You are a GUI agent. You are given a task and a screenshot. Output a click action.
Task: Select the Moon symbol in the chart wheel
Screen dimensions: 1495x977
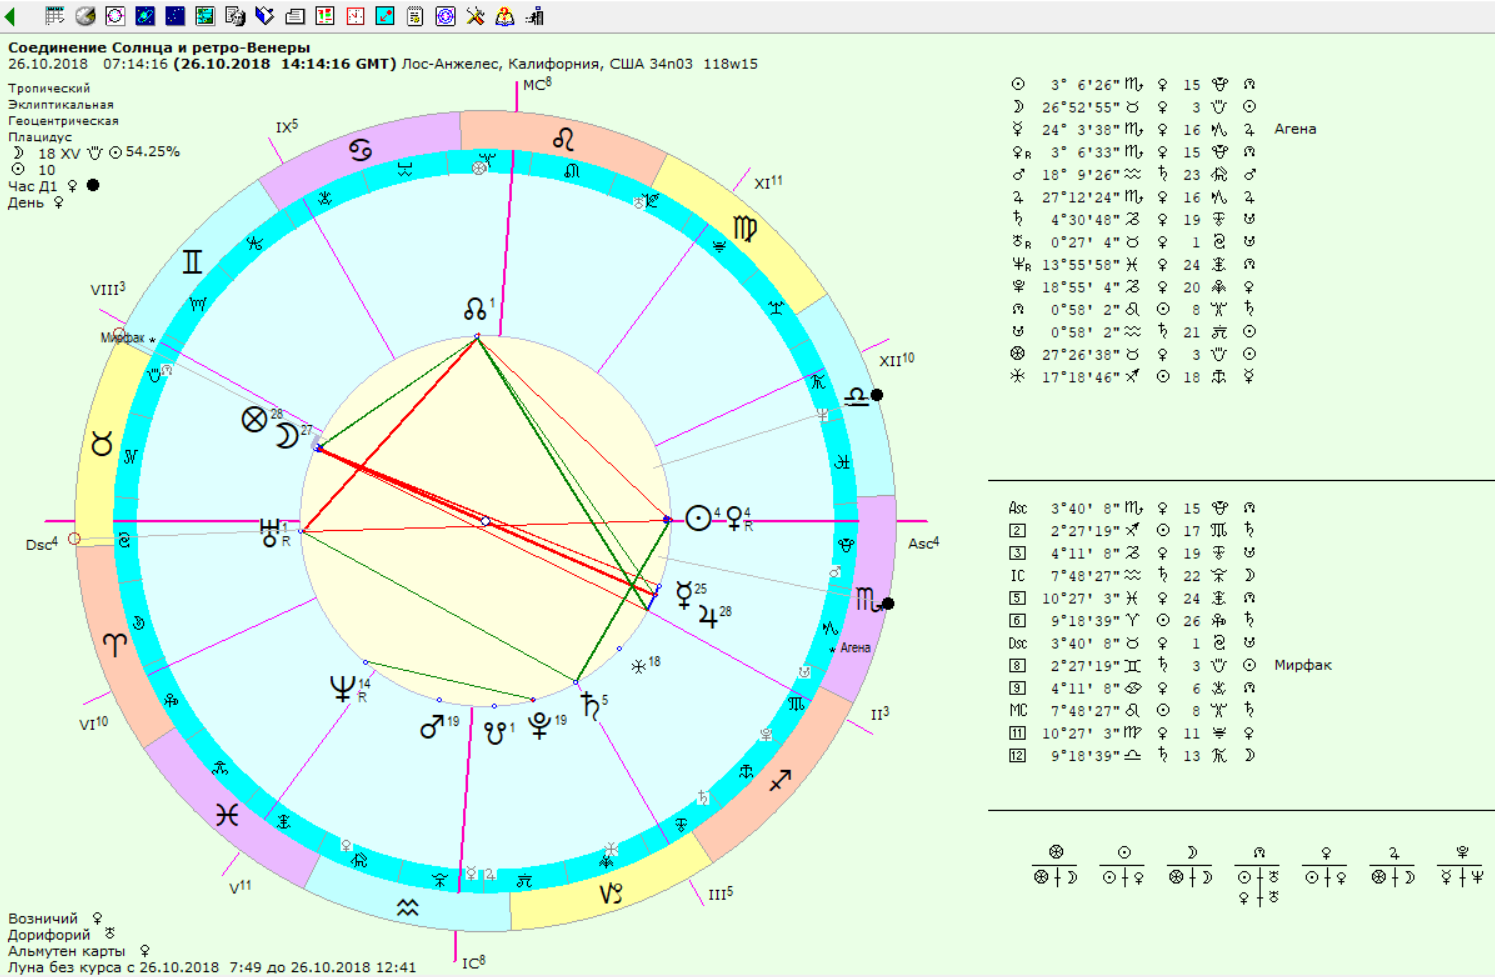(286, 437)
